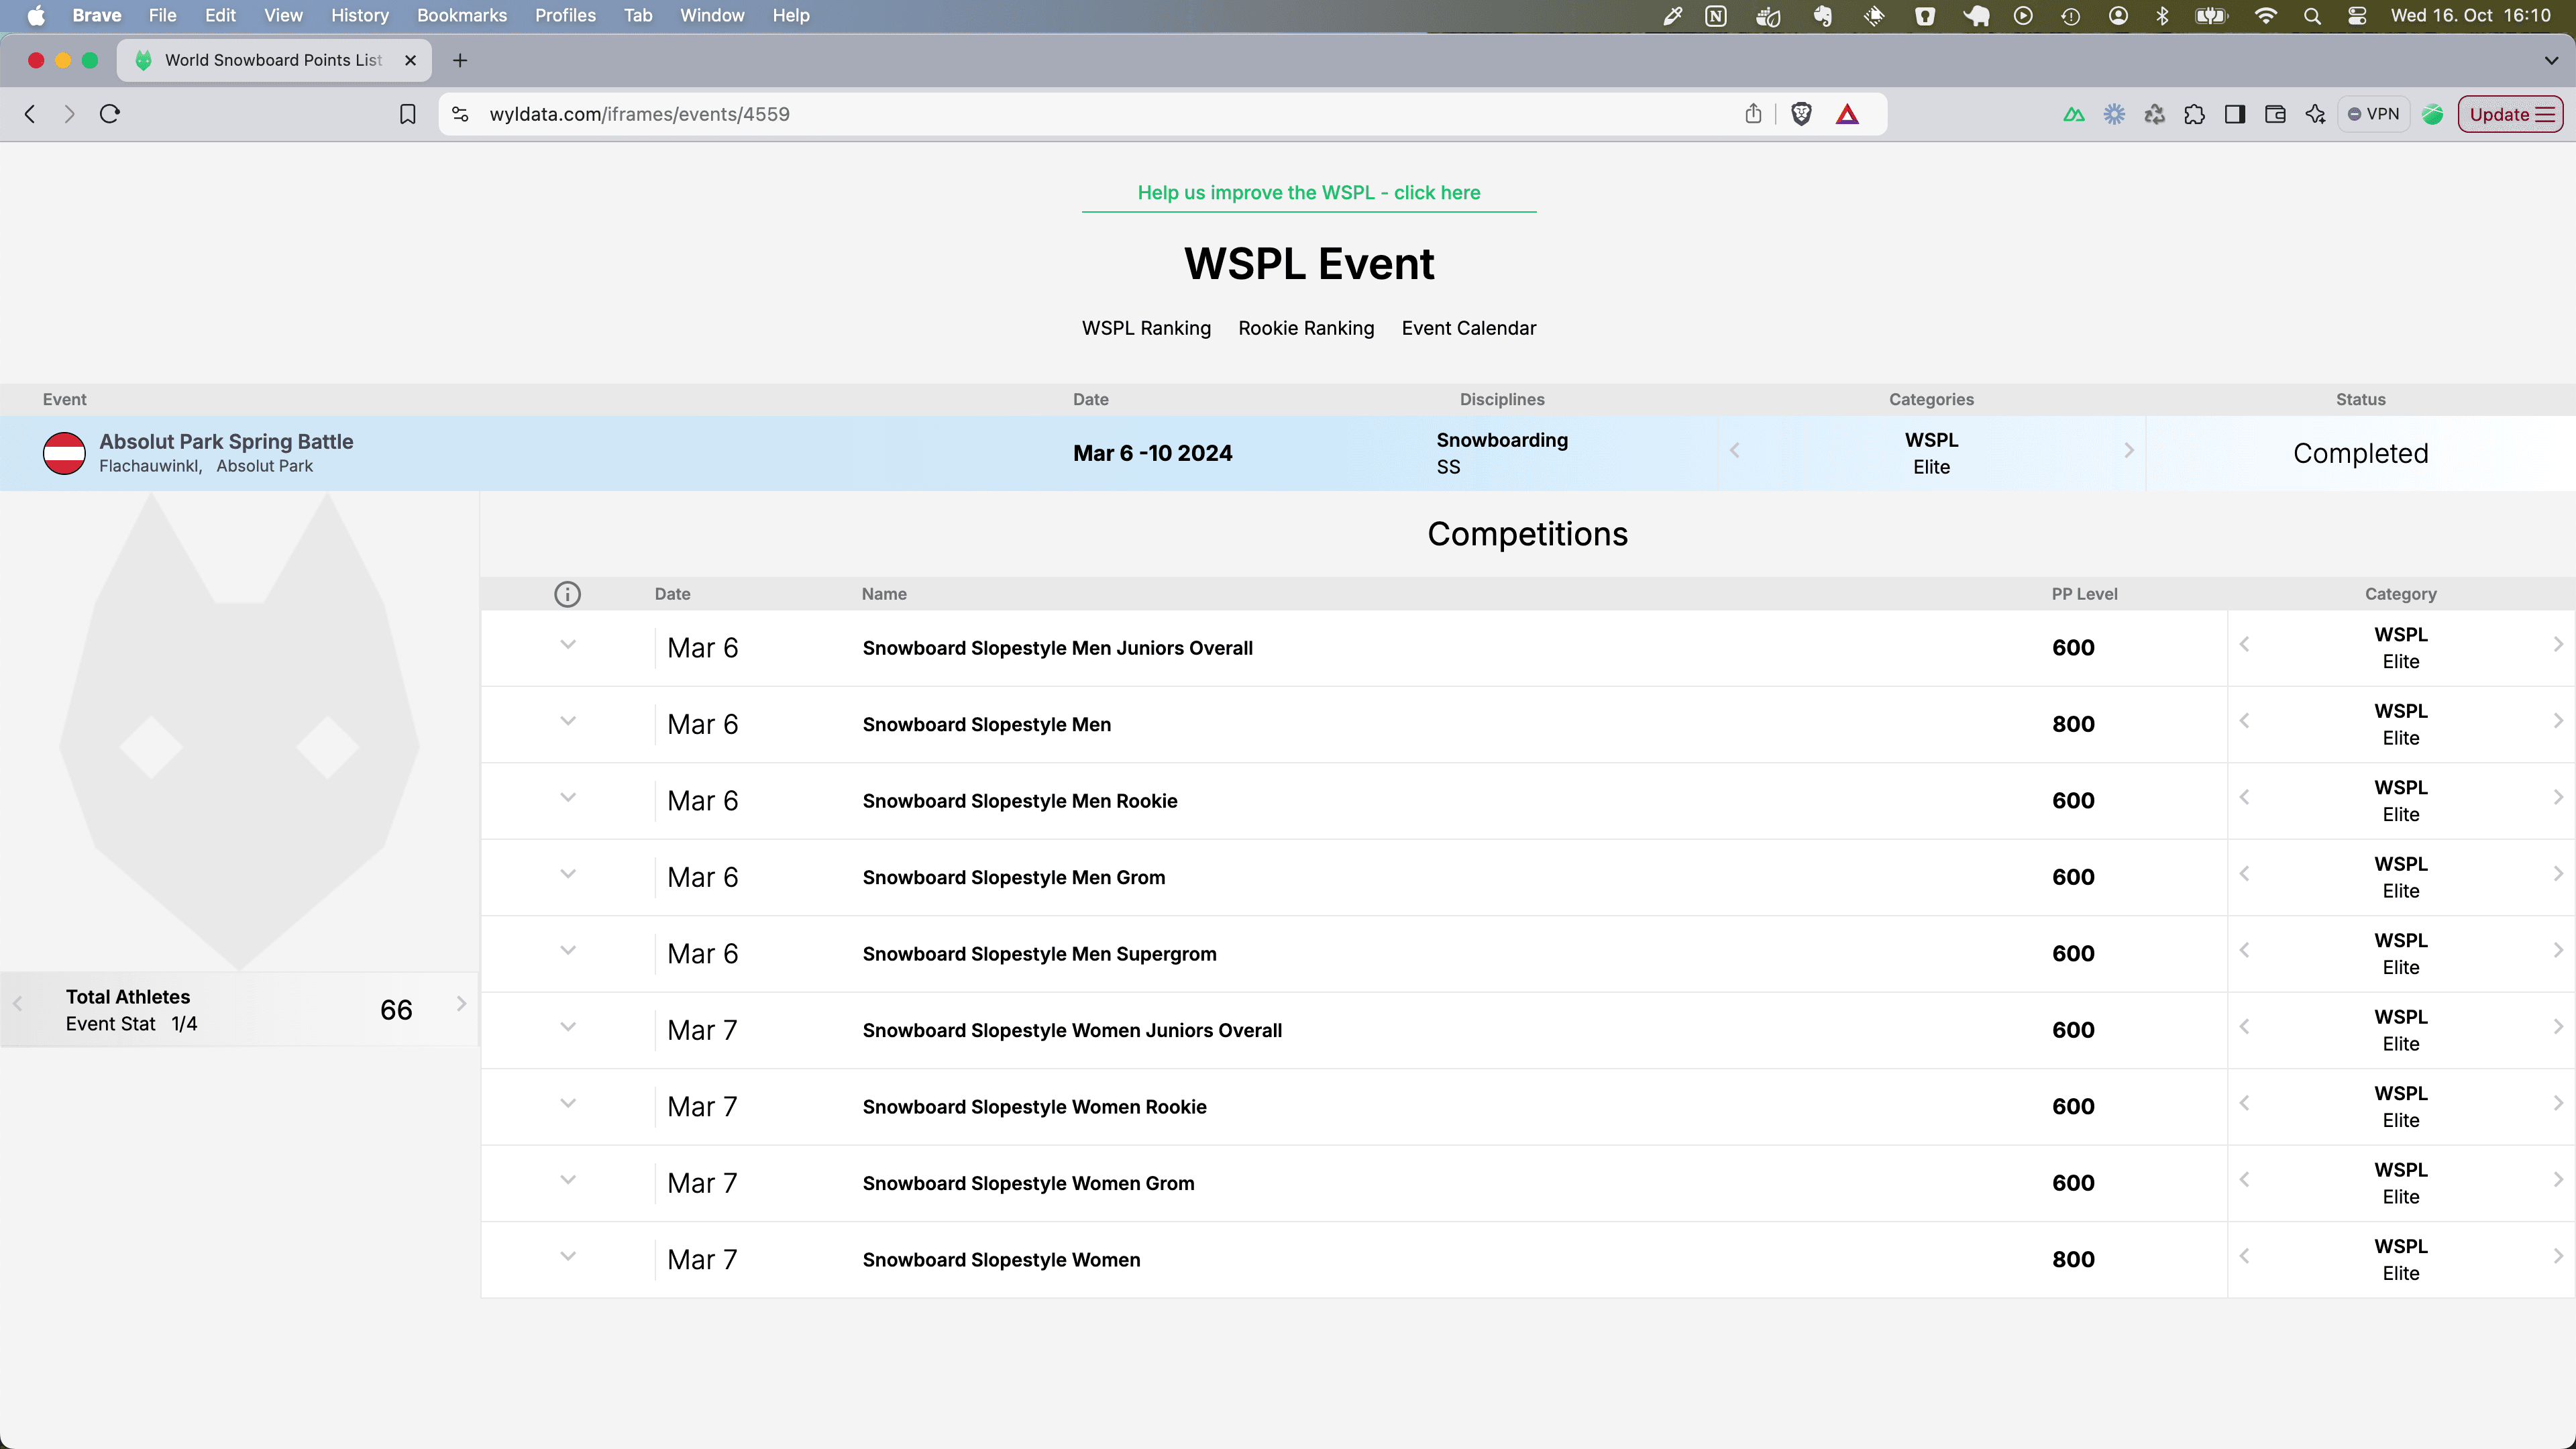Click the Update button
The height and width of the screenshot is (1449, 2576).
(x=2510, y=114)
